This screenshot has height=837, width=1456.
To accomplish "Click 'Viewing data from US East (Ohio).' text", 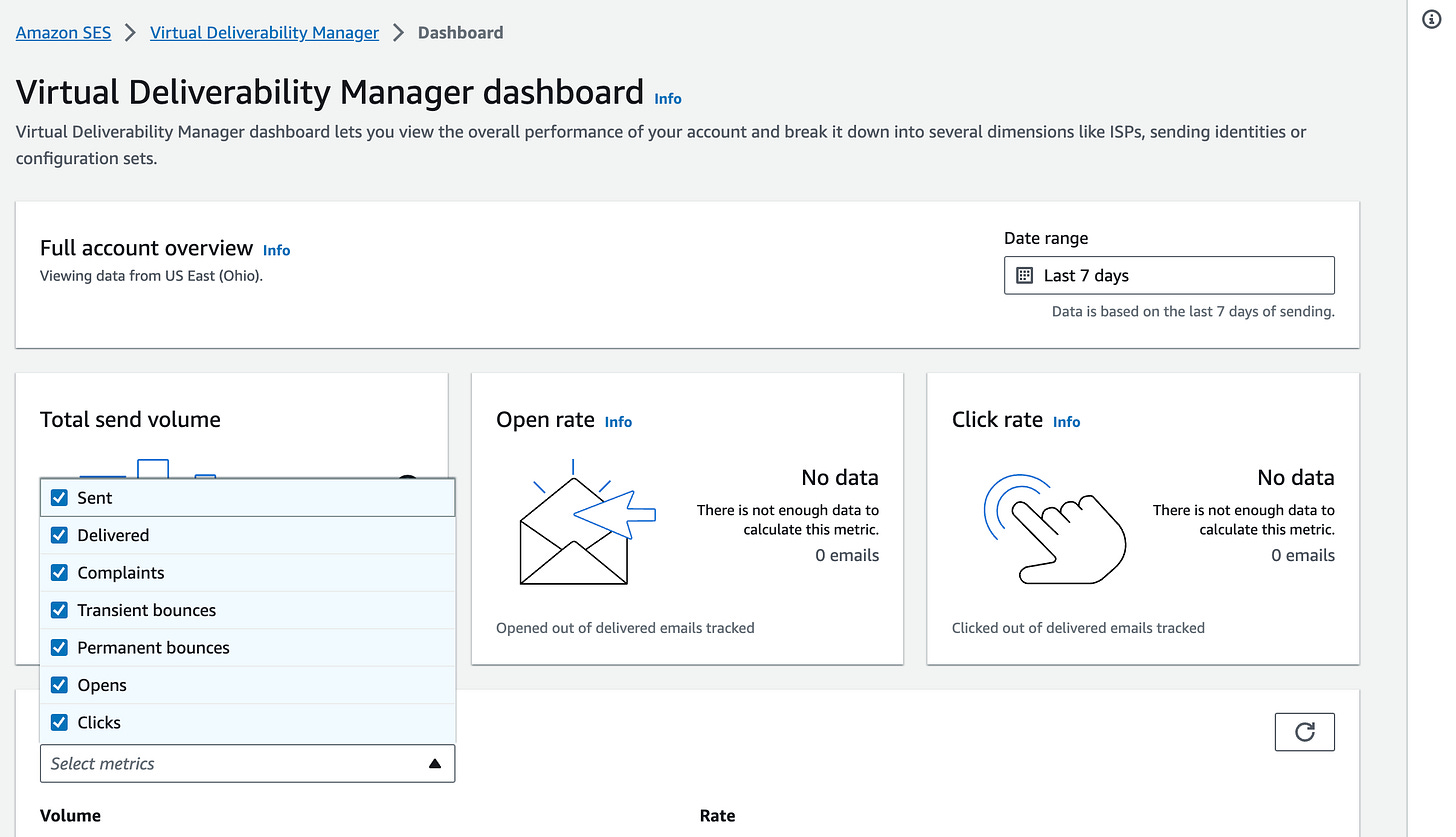I will (x=151, y=276).
